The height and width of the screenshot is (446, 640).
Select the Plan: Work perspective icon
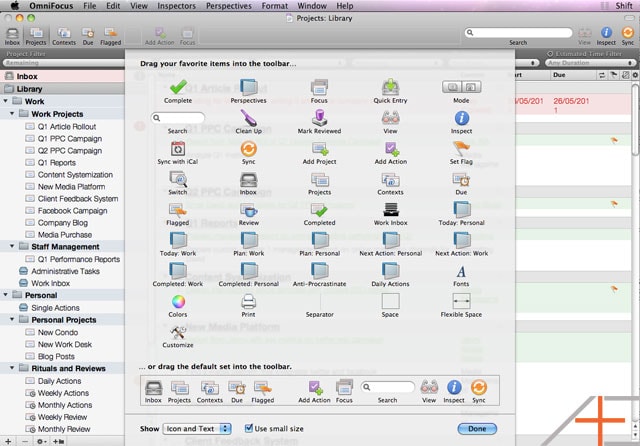click(x=248, y=240)
